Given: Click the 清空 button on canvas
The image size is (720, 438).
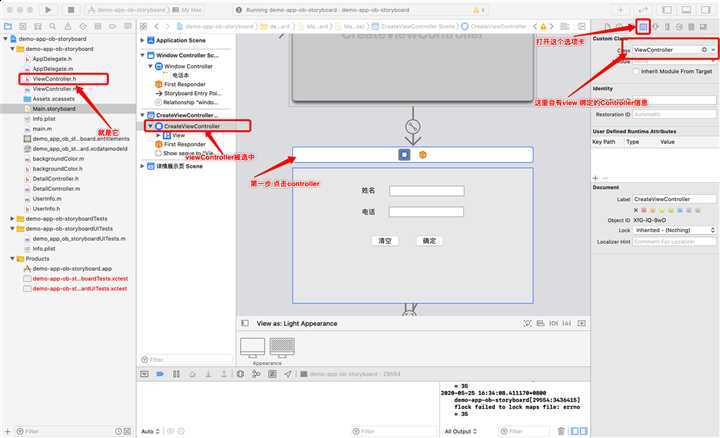Looking at the screenshot, I should 385,241.
